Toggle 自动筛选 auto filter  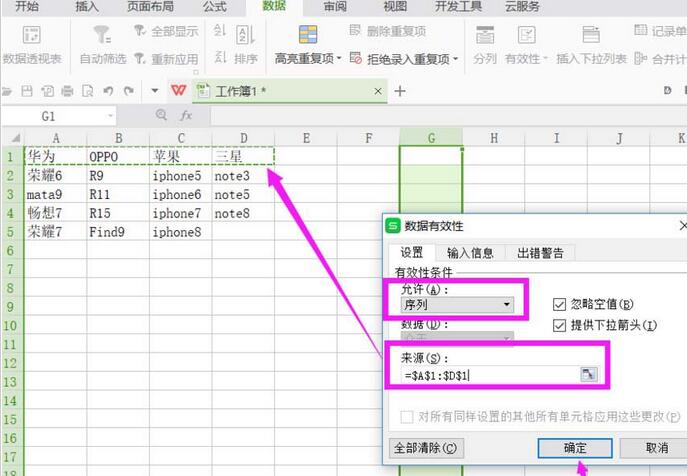tap(103, 45)
